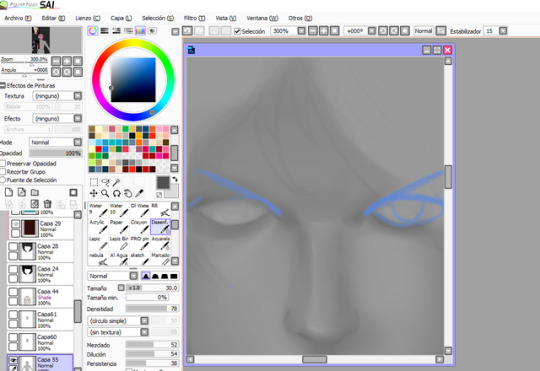Show the color wheel panel icon
The image size is (540, 371).
pyautogui.click(x=93, y=31)
